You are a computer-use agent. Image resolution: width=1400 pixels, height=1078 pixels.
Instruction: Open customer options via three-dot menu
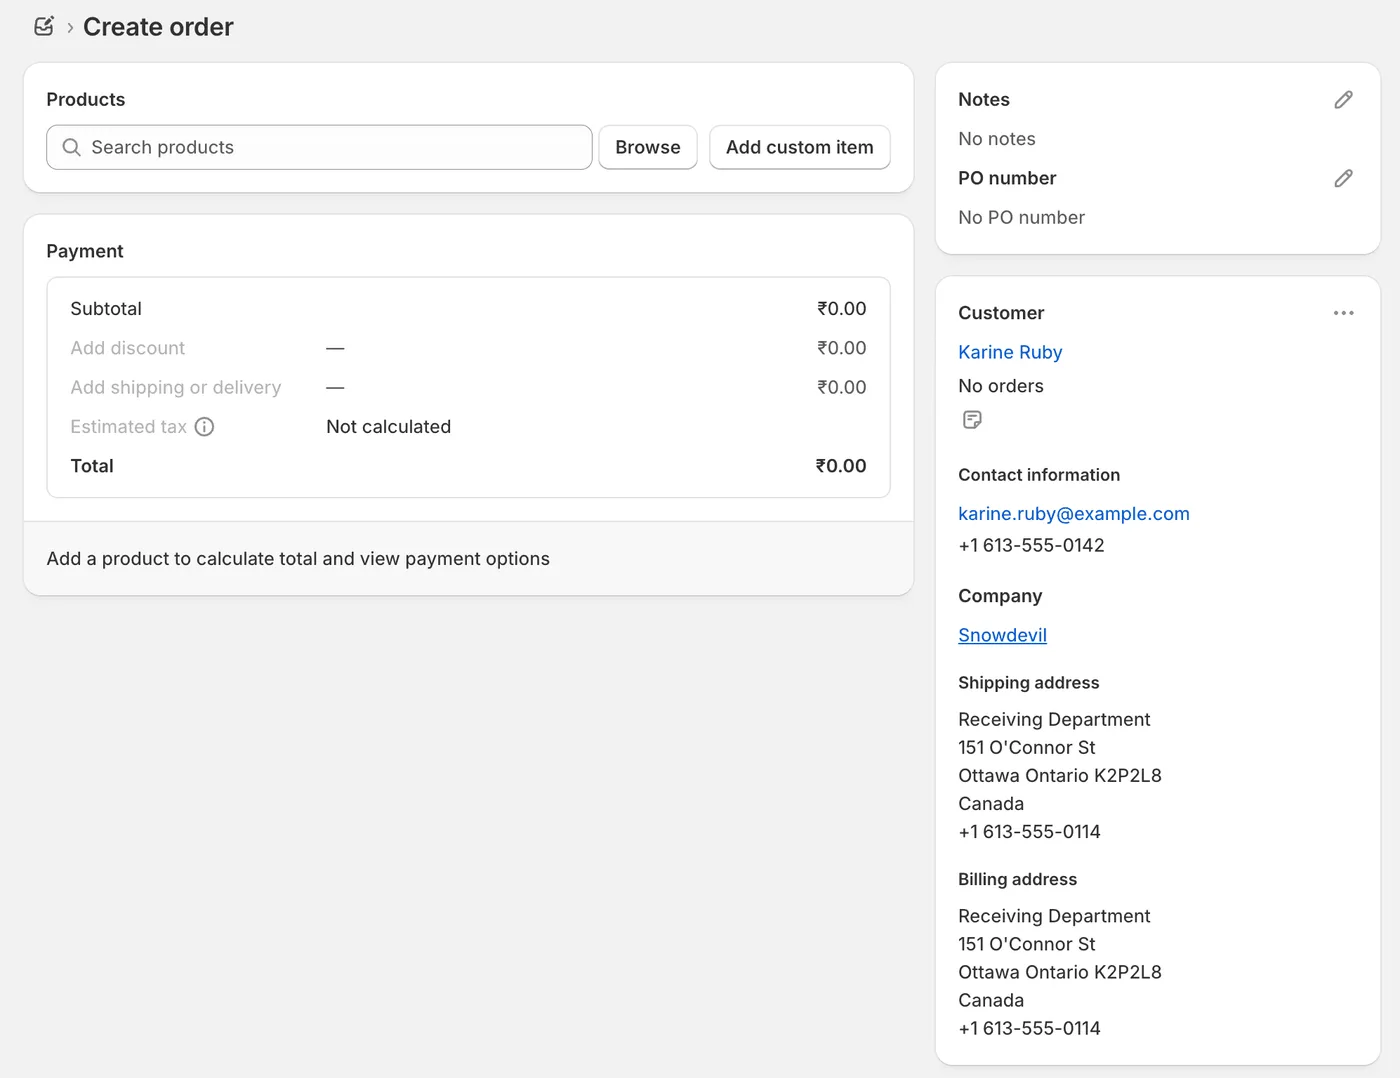[1343, 313]
